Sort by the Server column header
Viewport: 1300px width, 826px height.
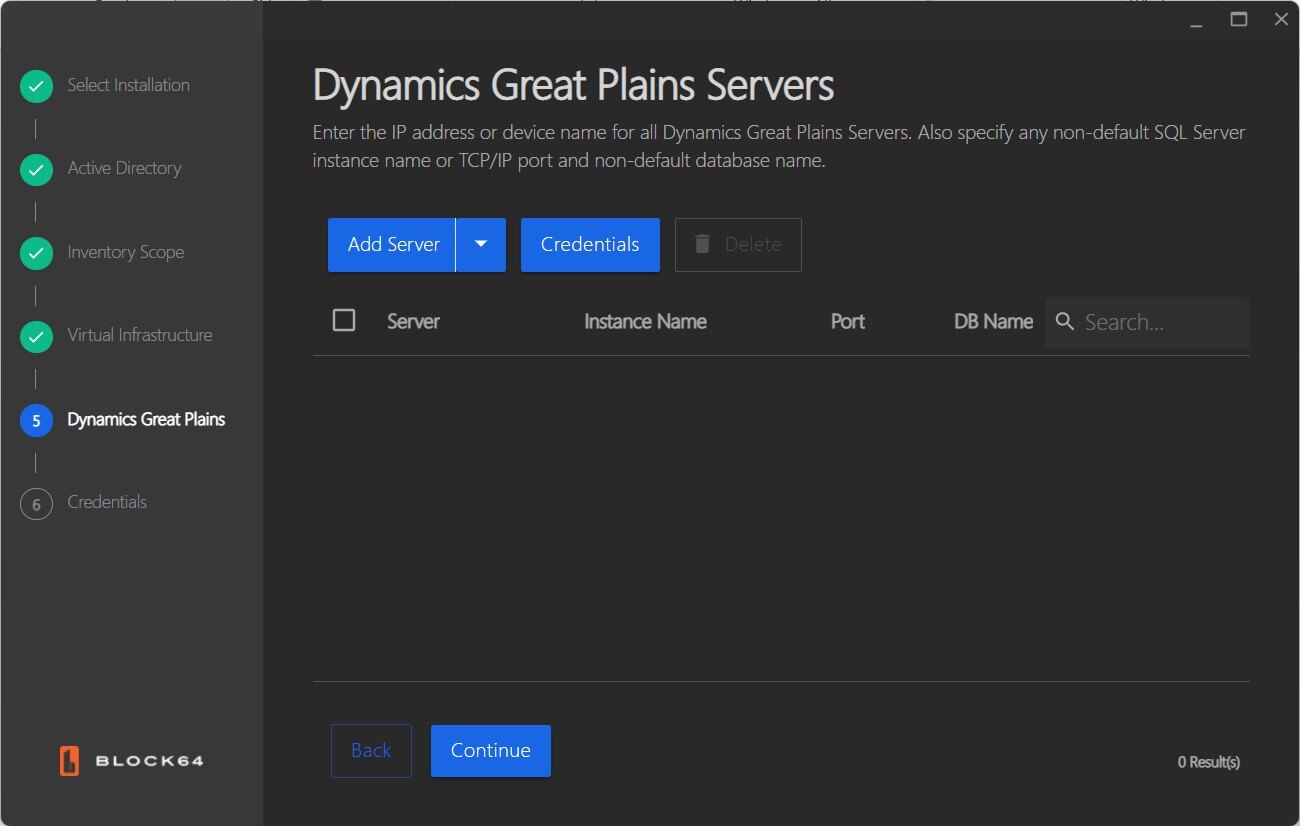pyautogui.click(x=413, y=322)
